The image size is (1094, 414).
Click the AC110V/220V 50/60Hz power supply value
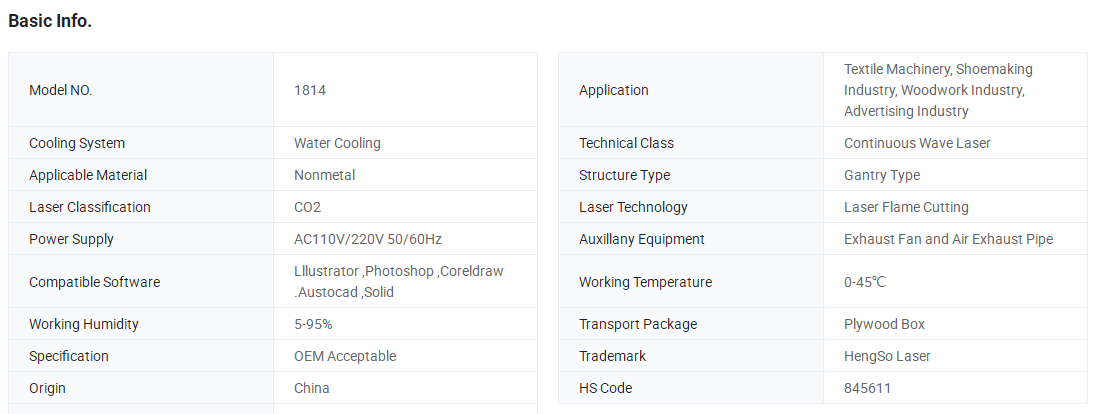pyautogui.click(x=368, y=239)
